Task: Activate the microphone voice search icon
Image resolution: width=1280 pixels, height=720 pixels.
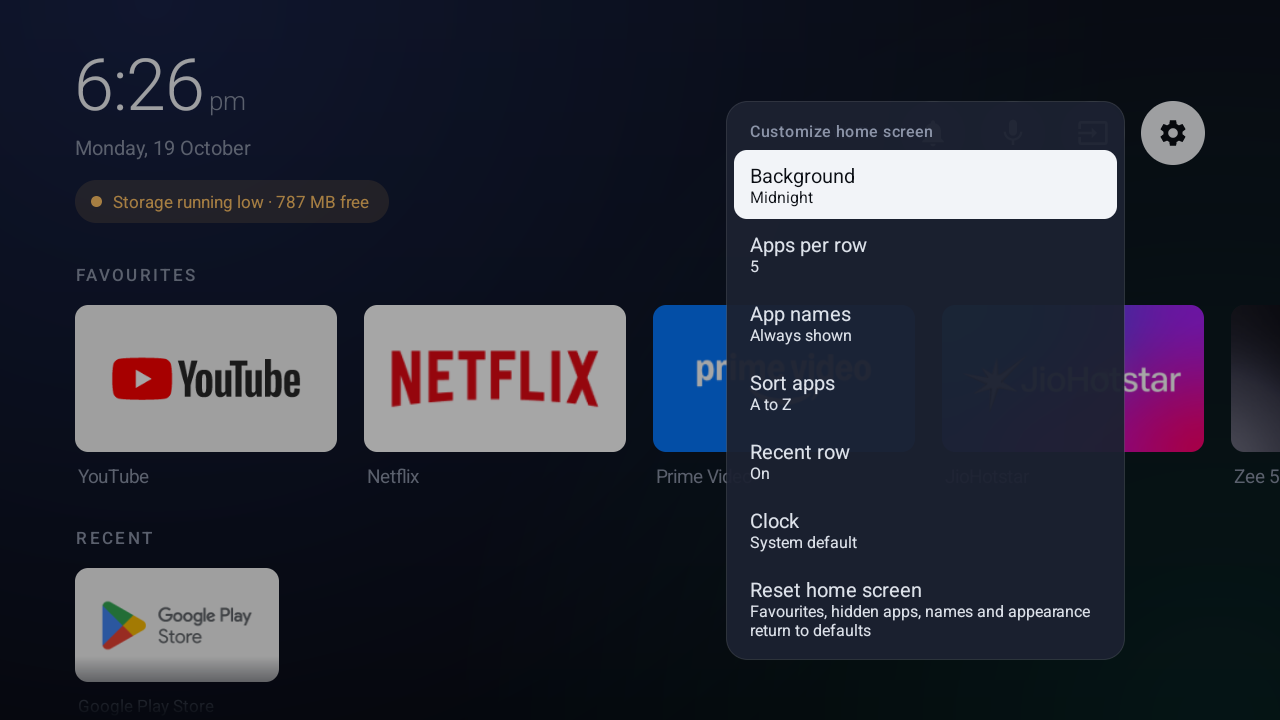Action: (x=1013, y=133)
